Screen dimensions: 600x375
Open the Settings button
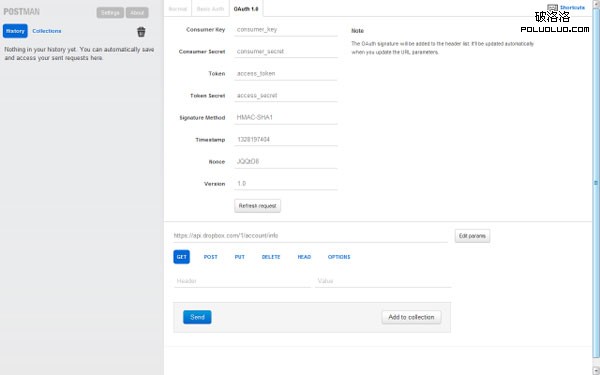click(110, 13)
